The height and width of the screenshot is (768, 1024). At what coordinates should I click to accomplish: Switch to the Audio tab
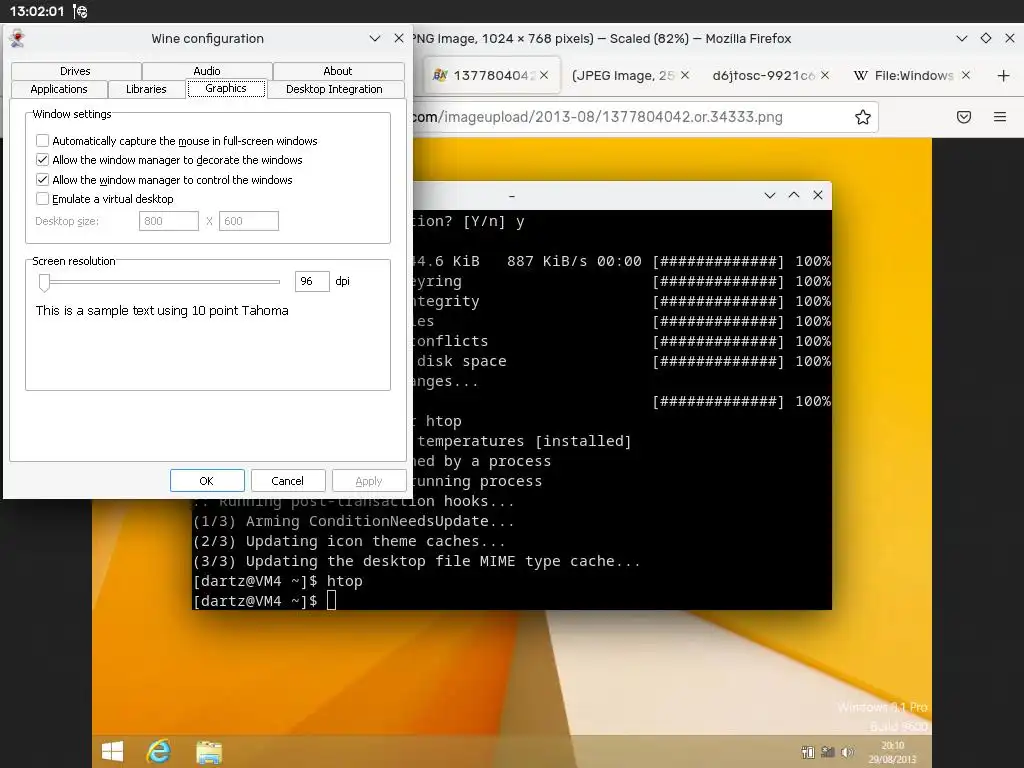[207, 71]
